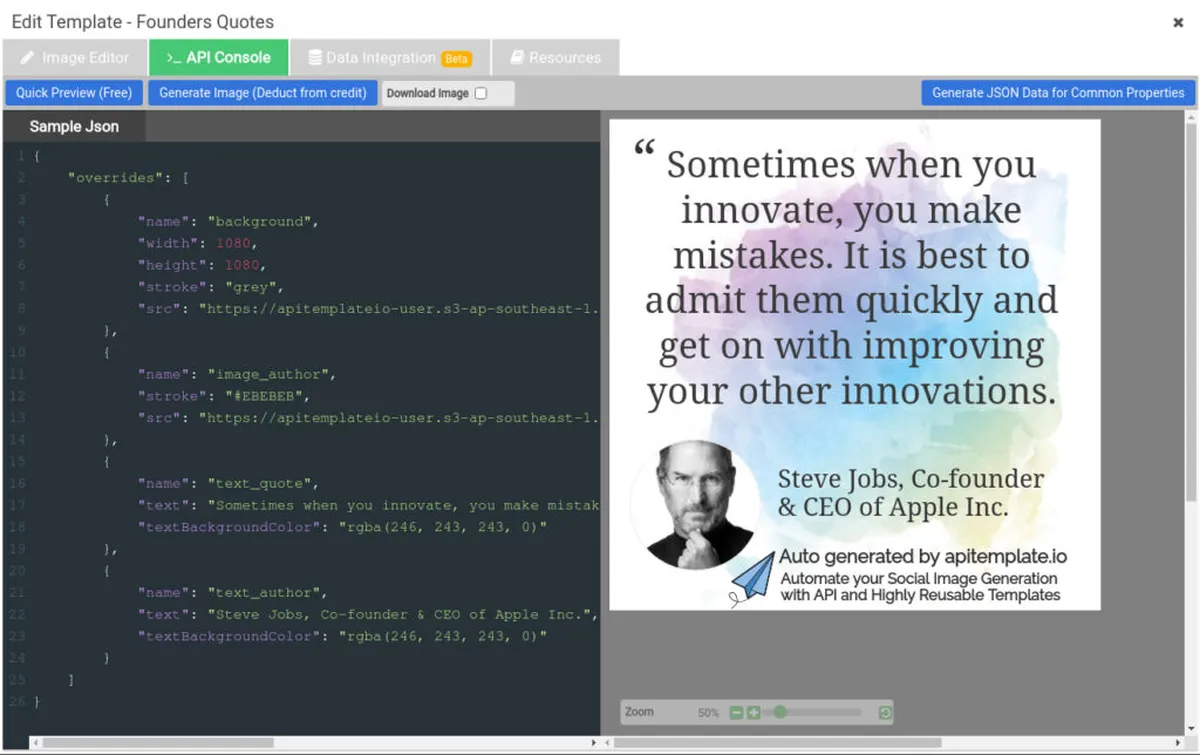Click the preview vertical scrollbar

pos(1191,311)
